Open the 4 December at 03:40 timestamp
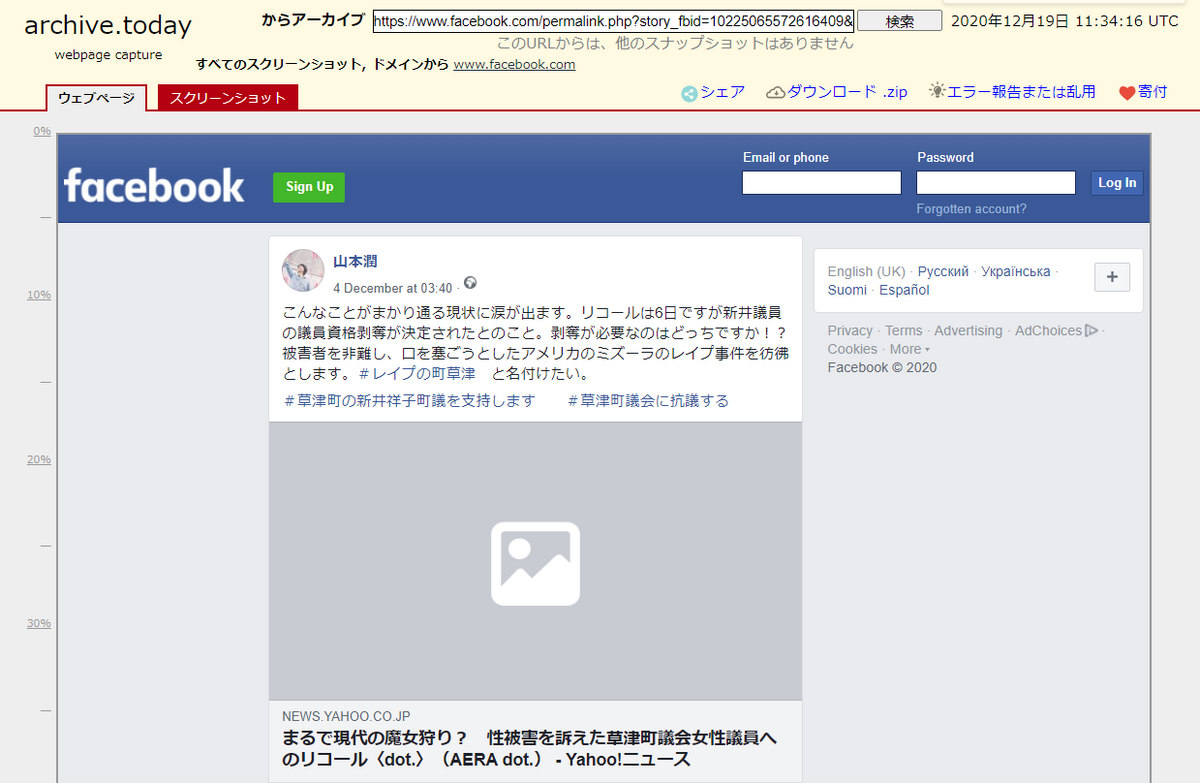 coord(392,287)
